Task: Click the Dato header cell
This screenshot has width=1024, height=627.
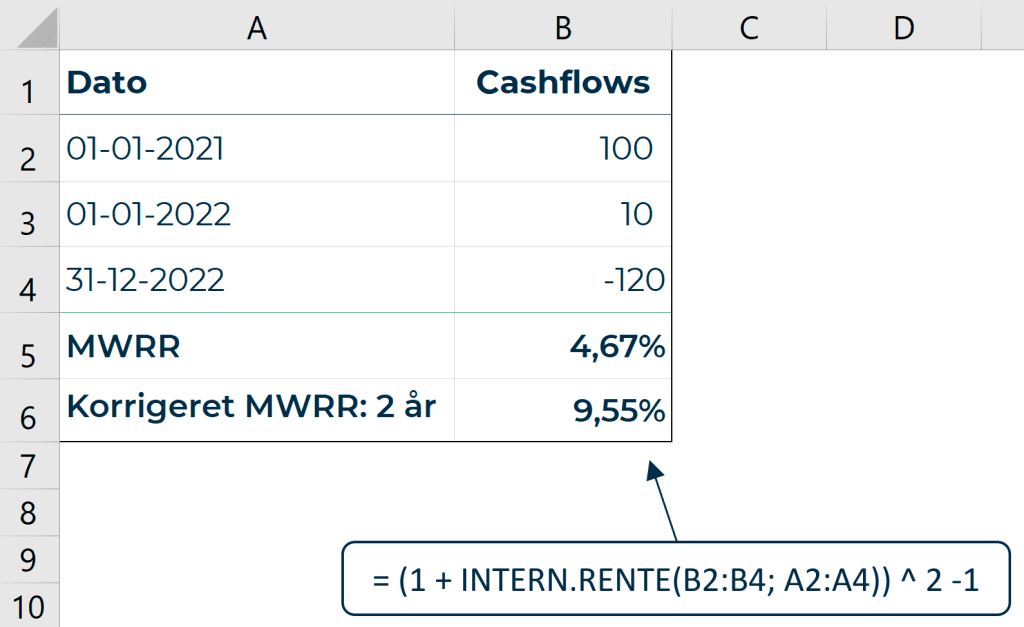Action: [257, 82]
